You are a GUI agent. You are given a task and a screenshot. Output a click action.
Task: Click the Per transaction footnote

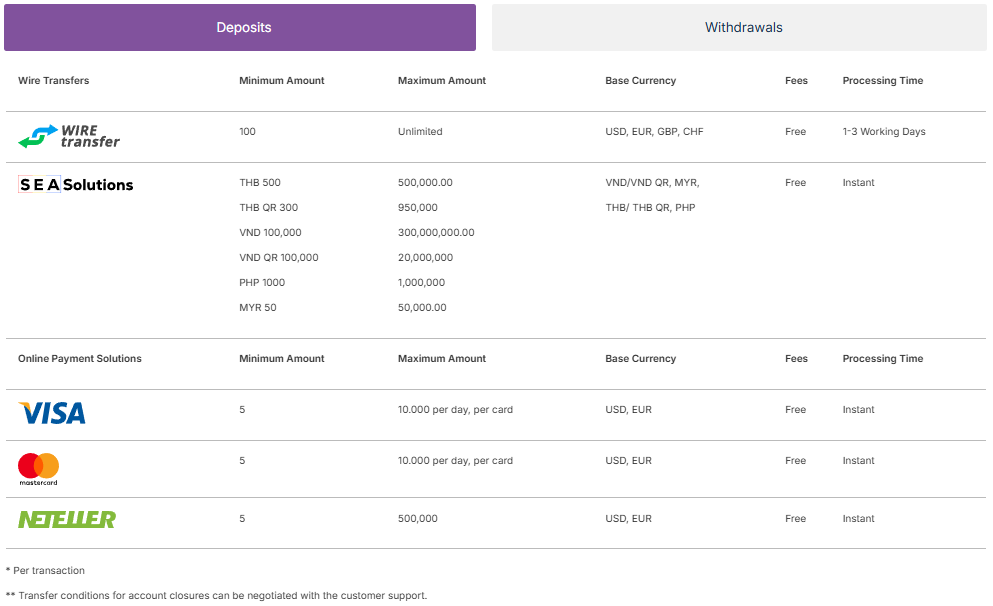coord(45,571)
